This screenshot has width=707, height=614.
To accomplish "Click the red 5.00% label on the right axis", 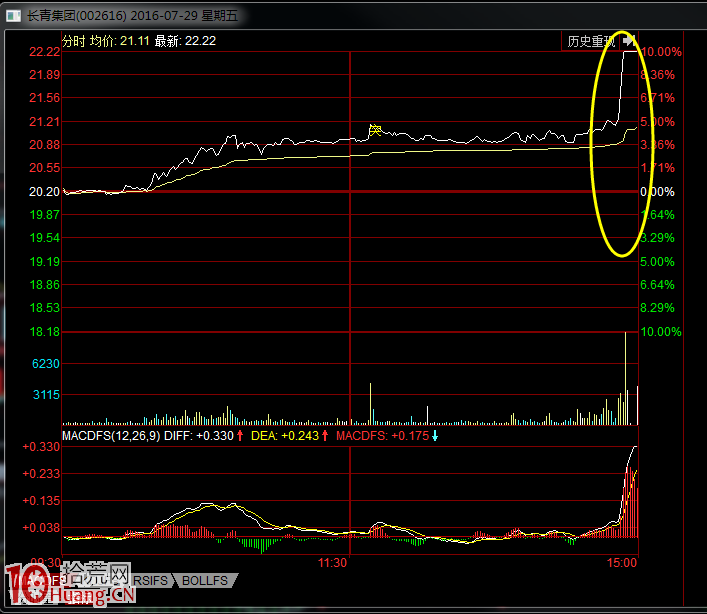I will pos(658,122).
